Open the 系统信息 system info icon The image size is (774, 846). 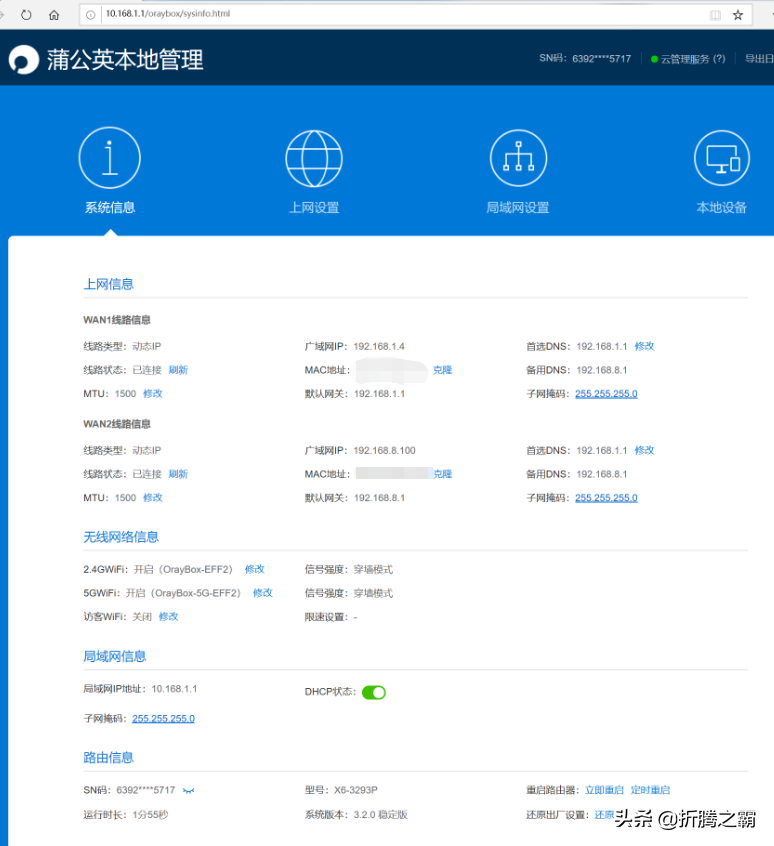click(109, 158)
